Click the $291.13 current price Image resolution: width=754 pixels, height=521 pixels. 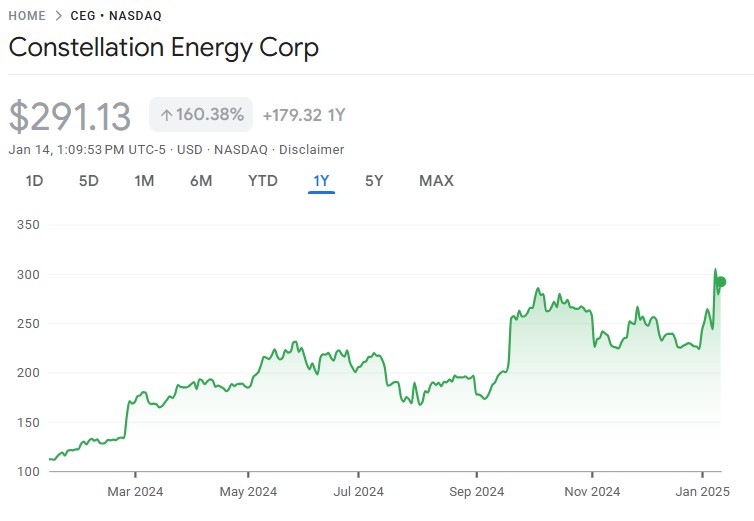[70, 116]
